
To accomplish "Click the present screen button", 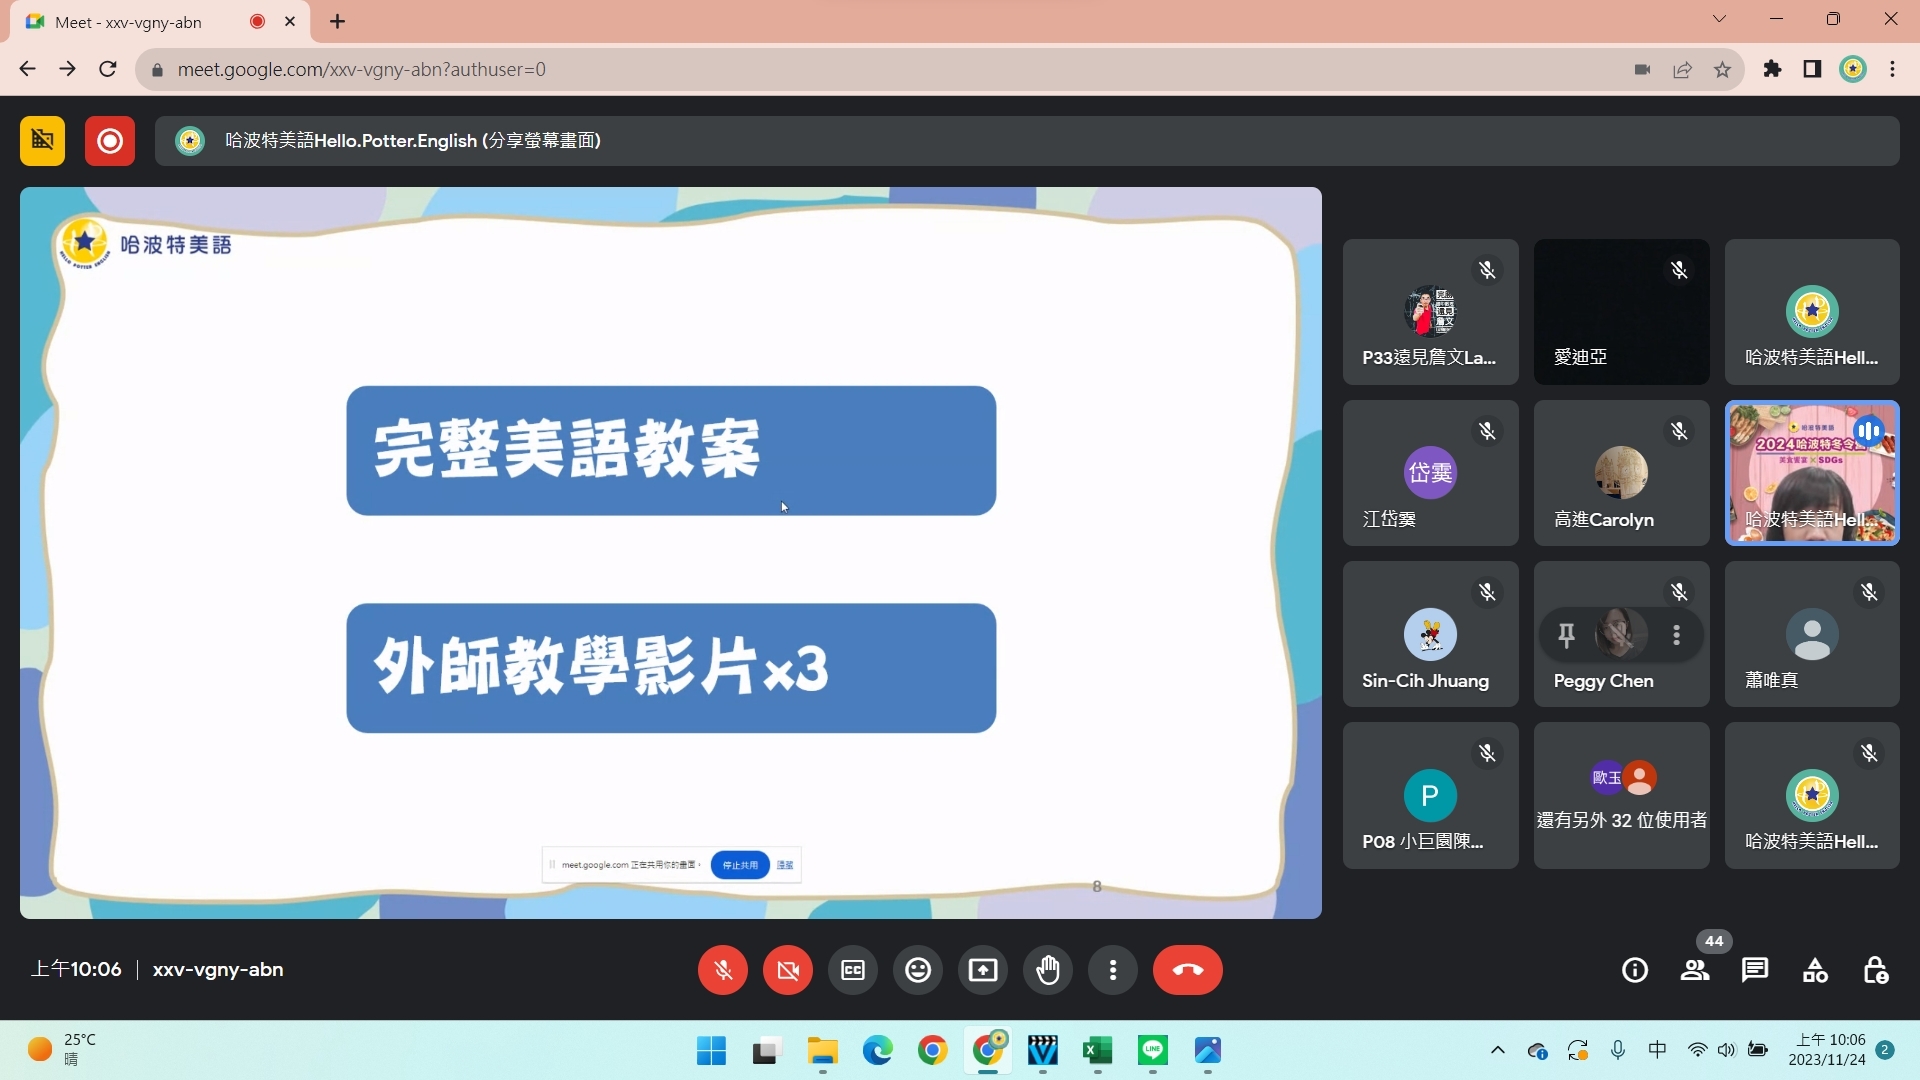I will (982, 970).
